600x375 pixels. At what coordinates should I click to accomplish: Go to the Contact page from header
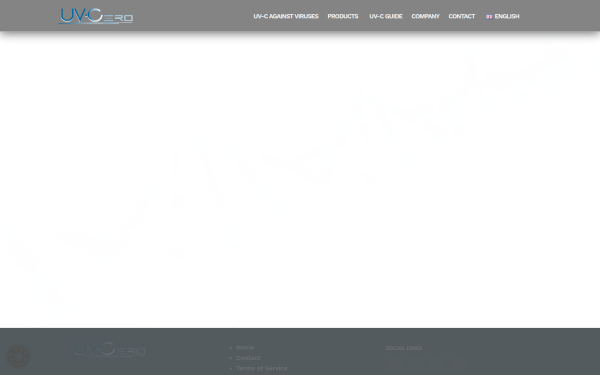[462, 16]
